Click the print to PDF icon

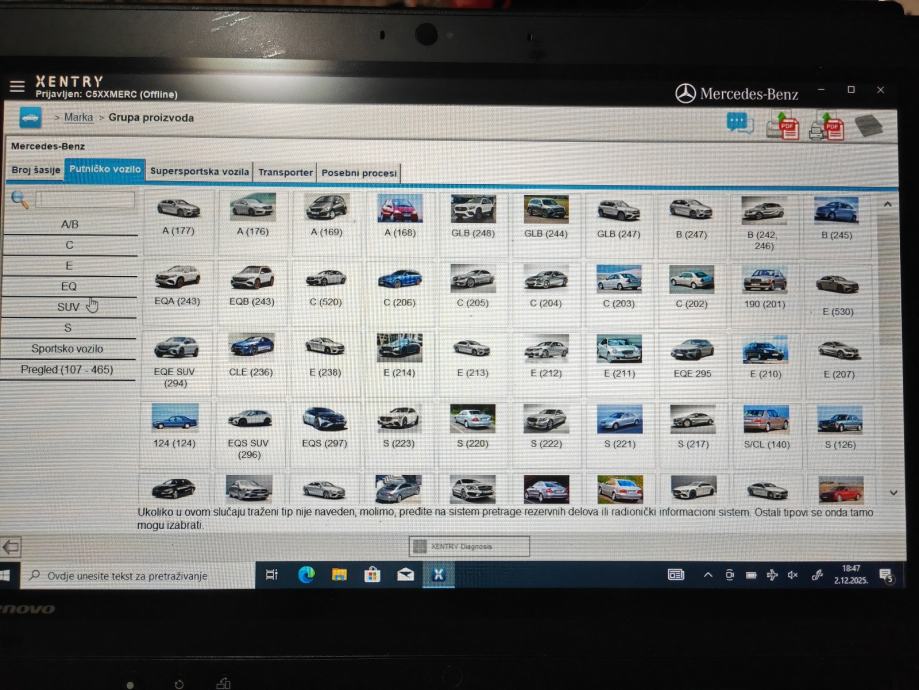pos(826,125)
